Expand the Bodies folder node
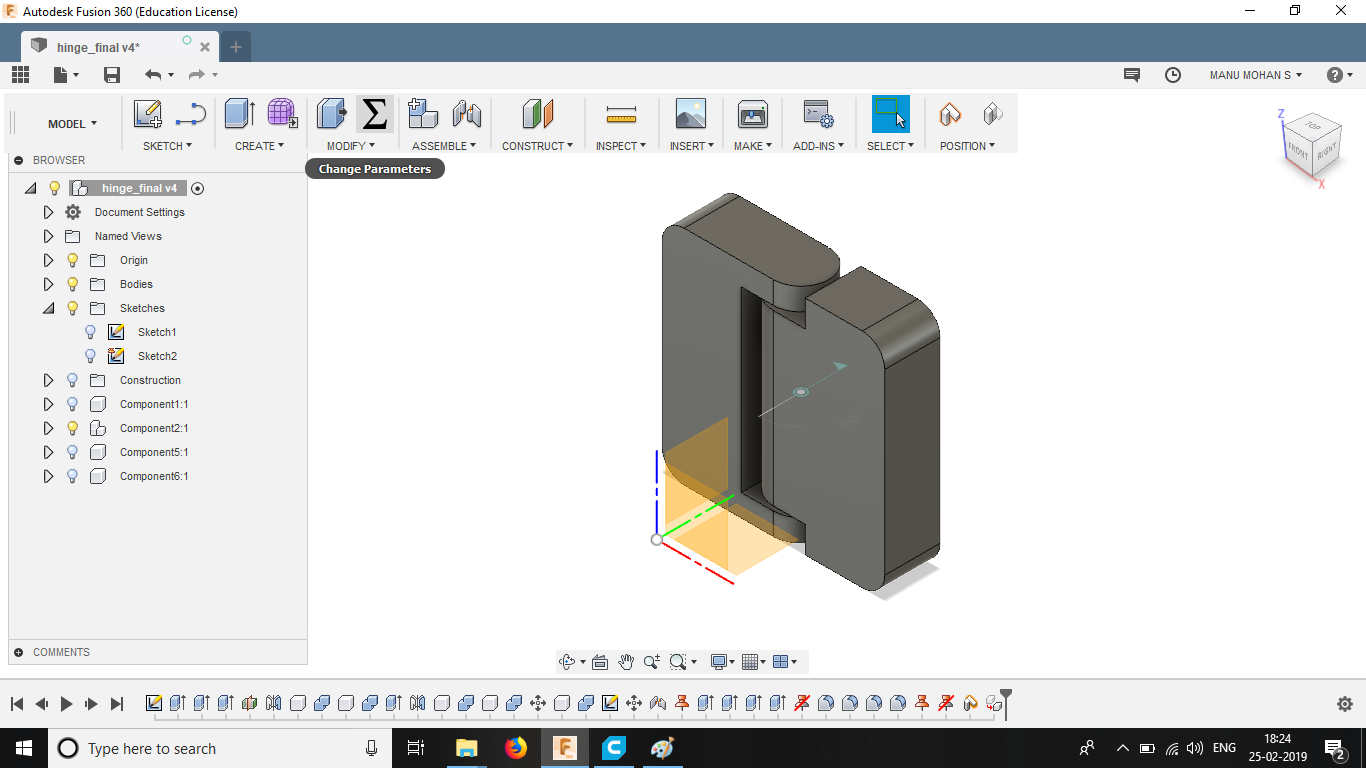This screenshot has height=768, width=1366. pos(48,284)
